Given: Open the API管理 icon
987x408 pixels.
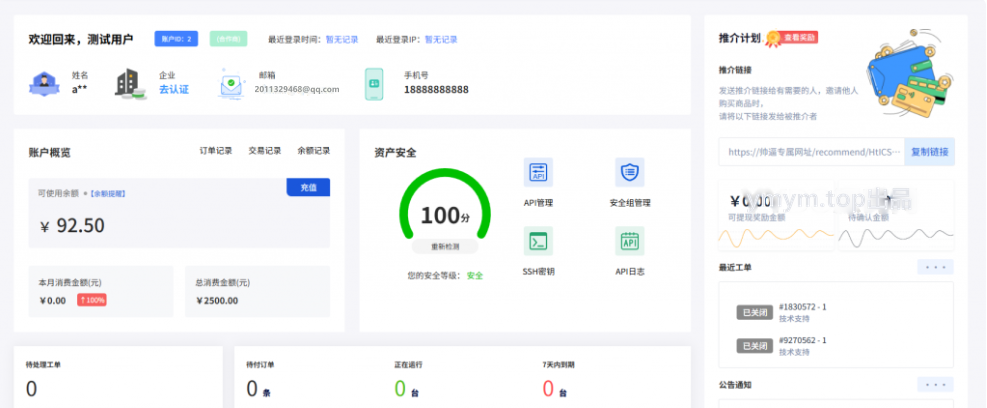Looking at the screenshot, I should pyautogui.click(x=538, y=172).
